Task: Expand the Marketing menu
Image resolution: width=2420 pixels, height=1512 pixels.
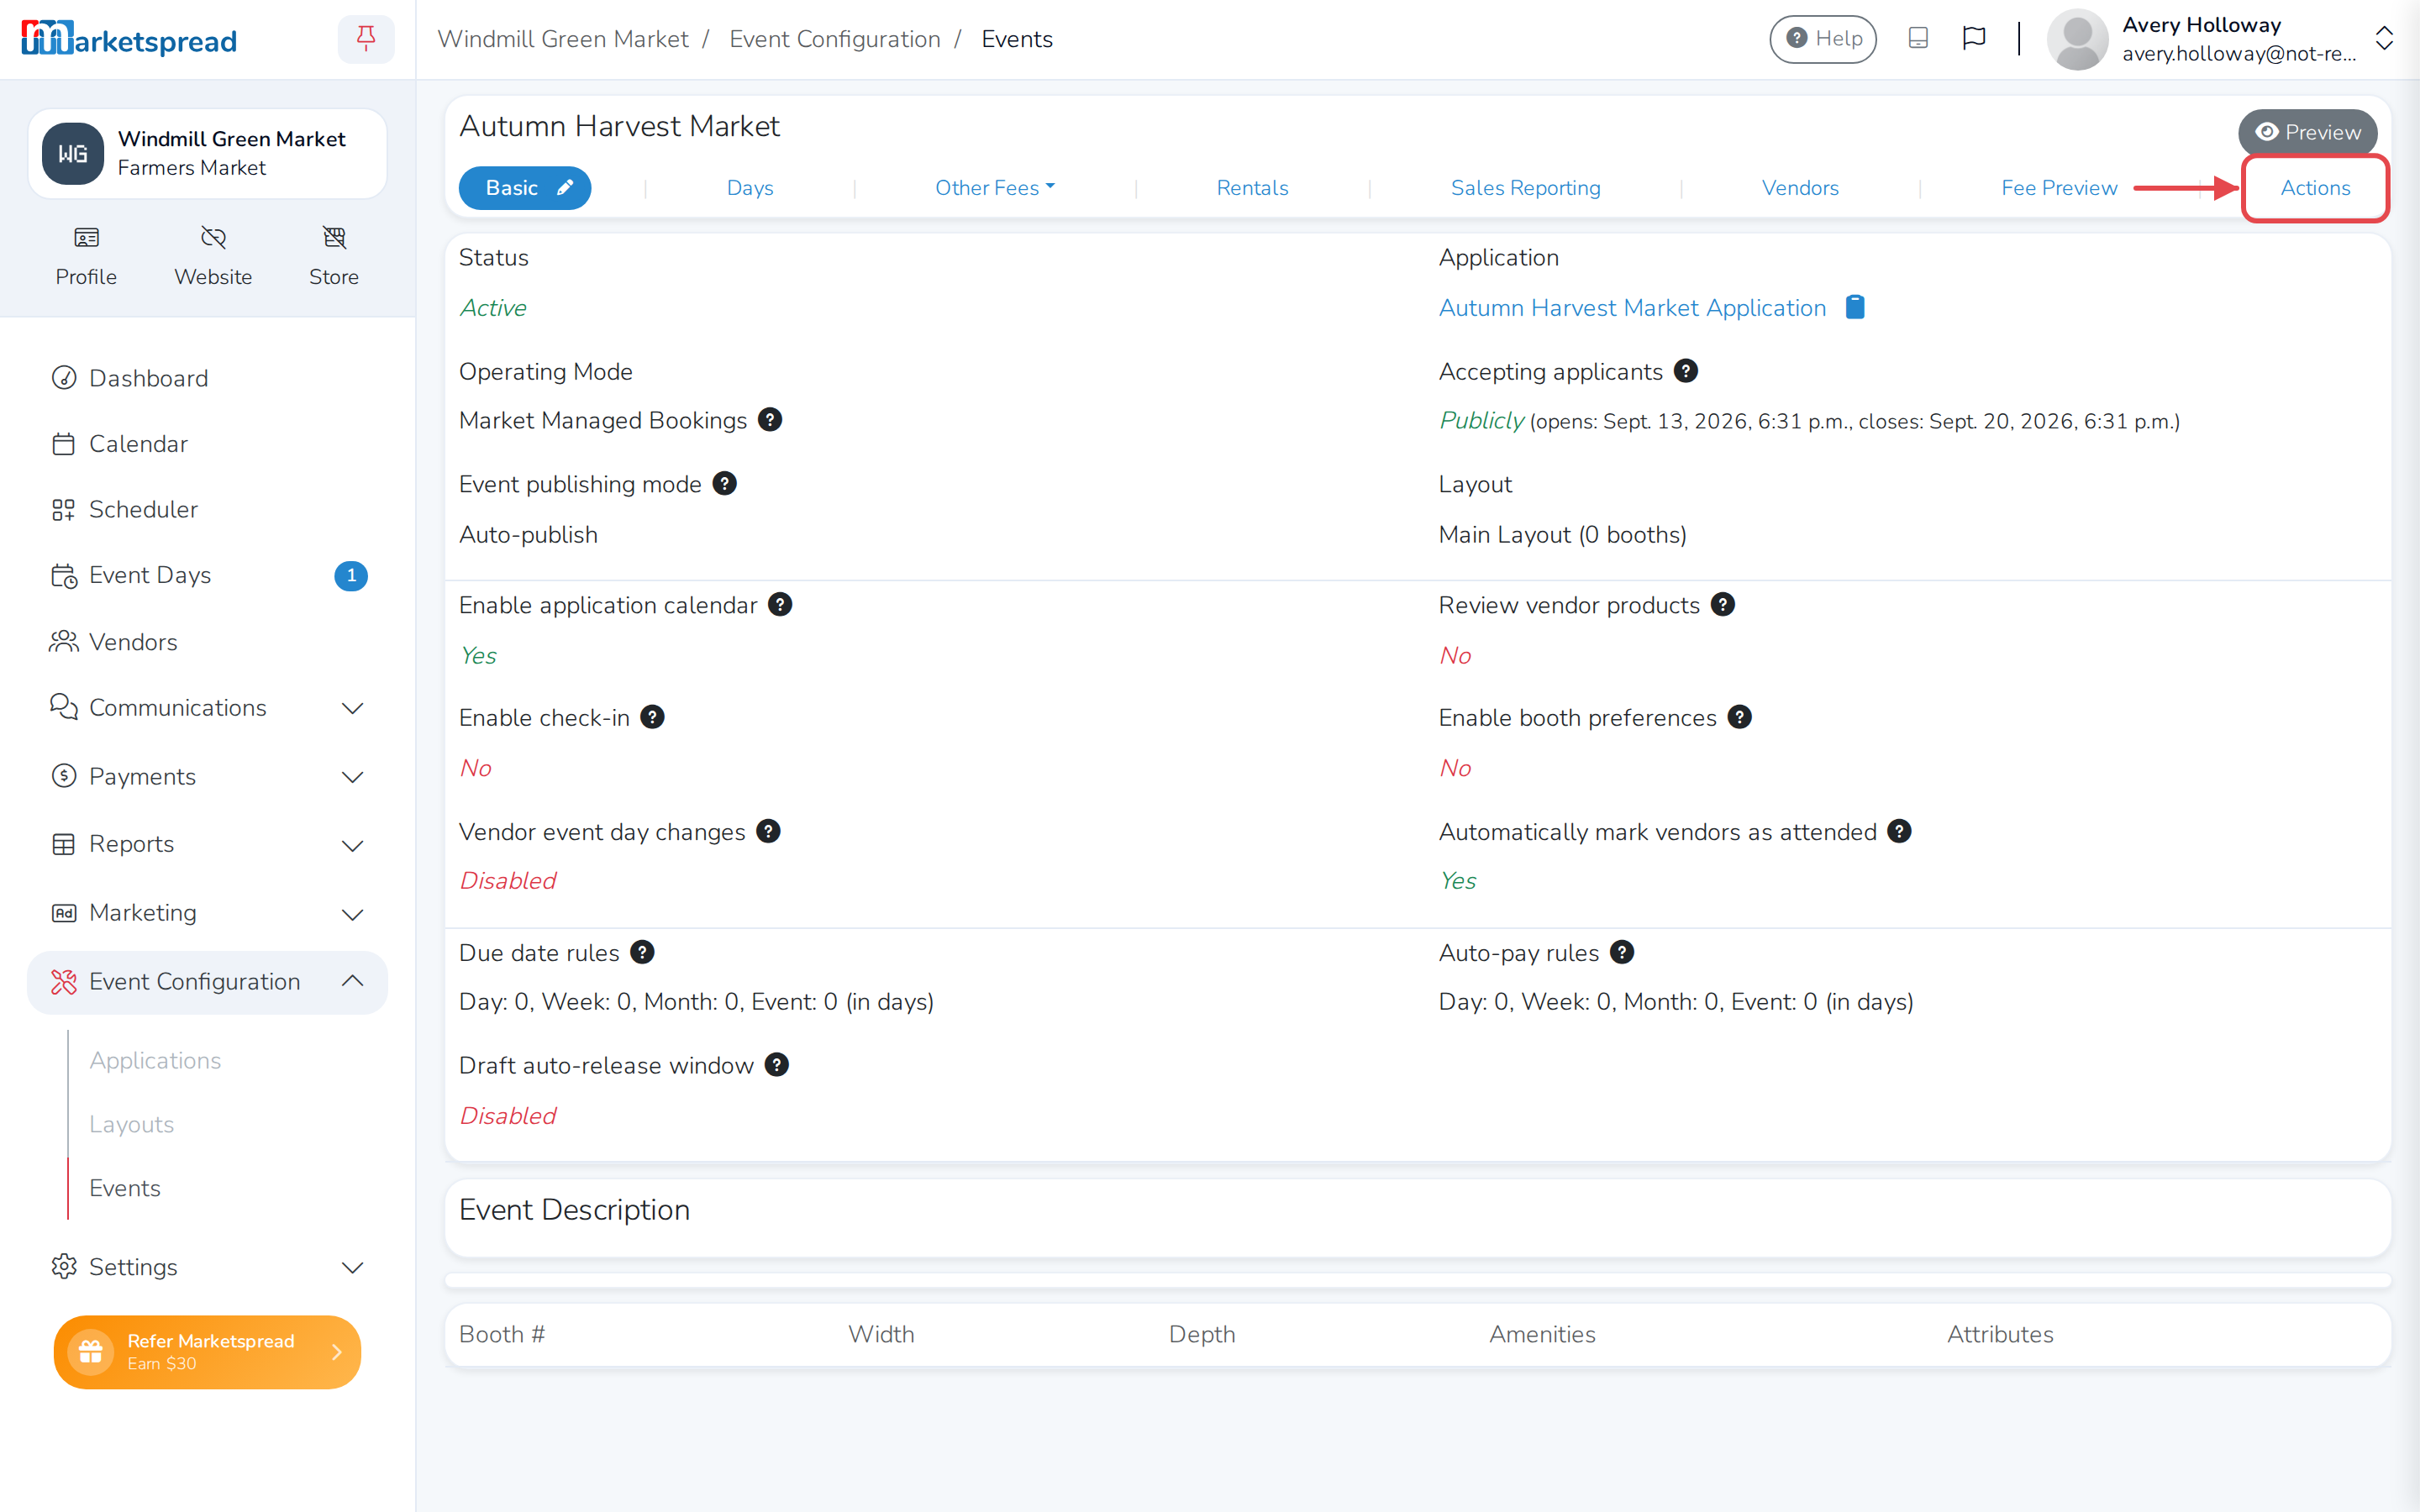Action: pyautogui.click(x=207, y=913)
